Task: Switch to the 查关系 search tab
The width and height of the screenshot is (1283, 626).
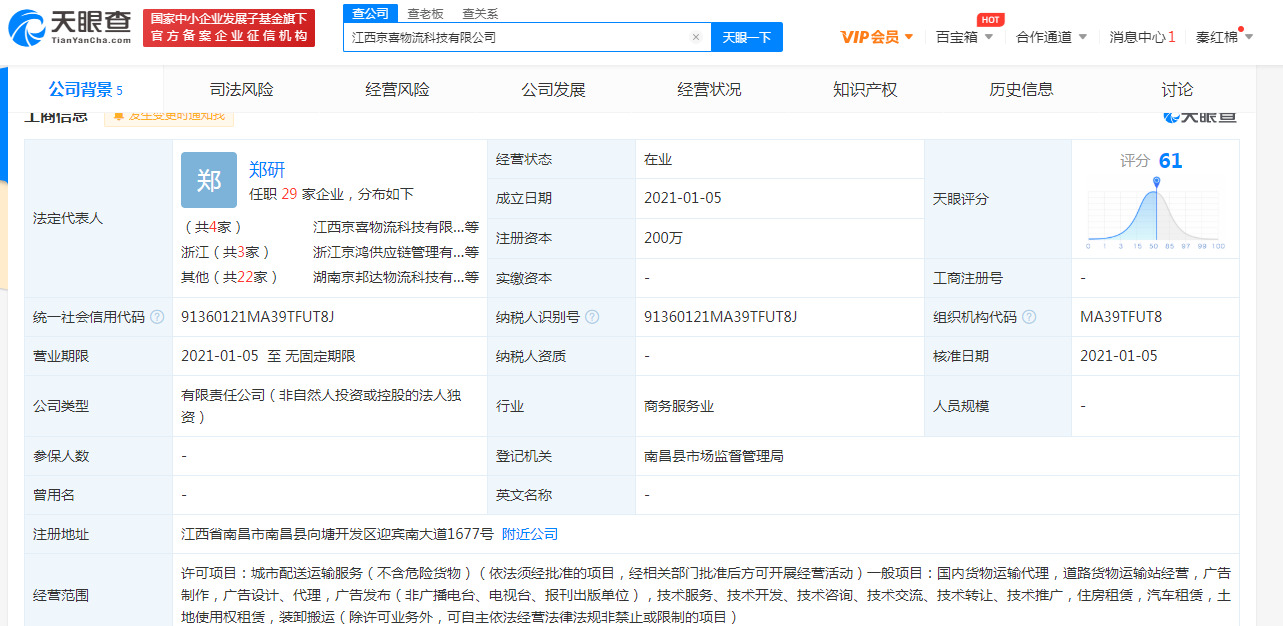Action: [480, 13]
